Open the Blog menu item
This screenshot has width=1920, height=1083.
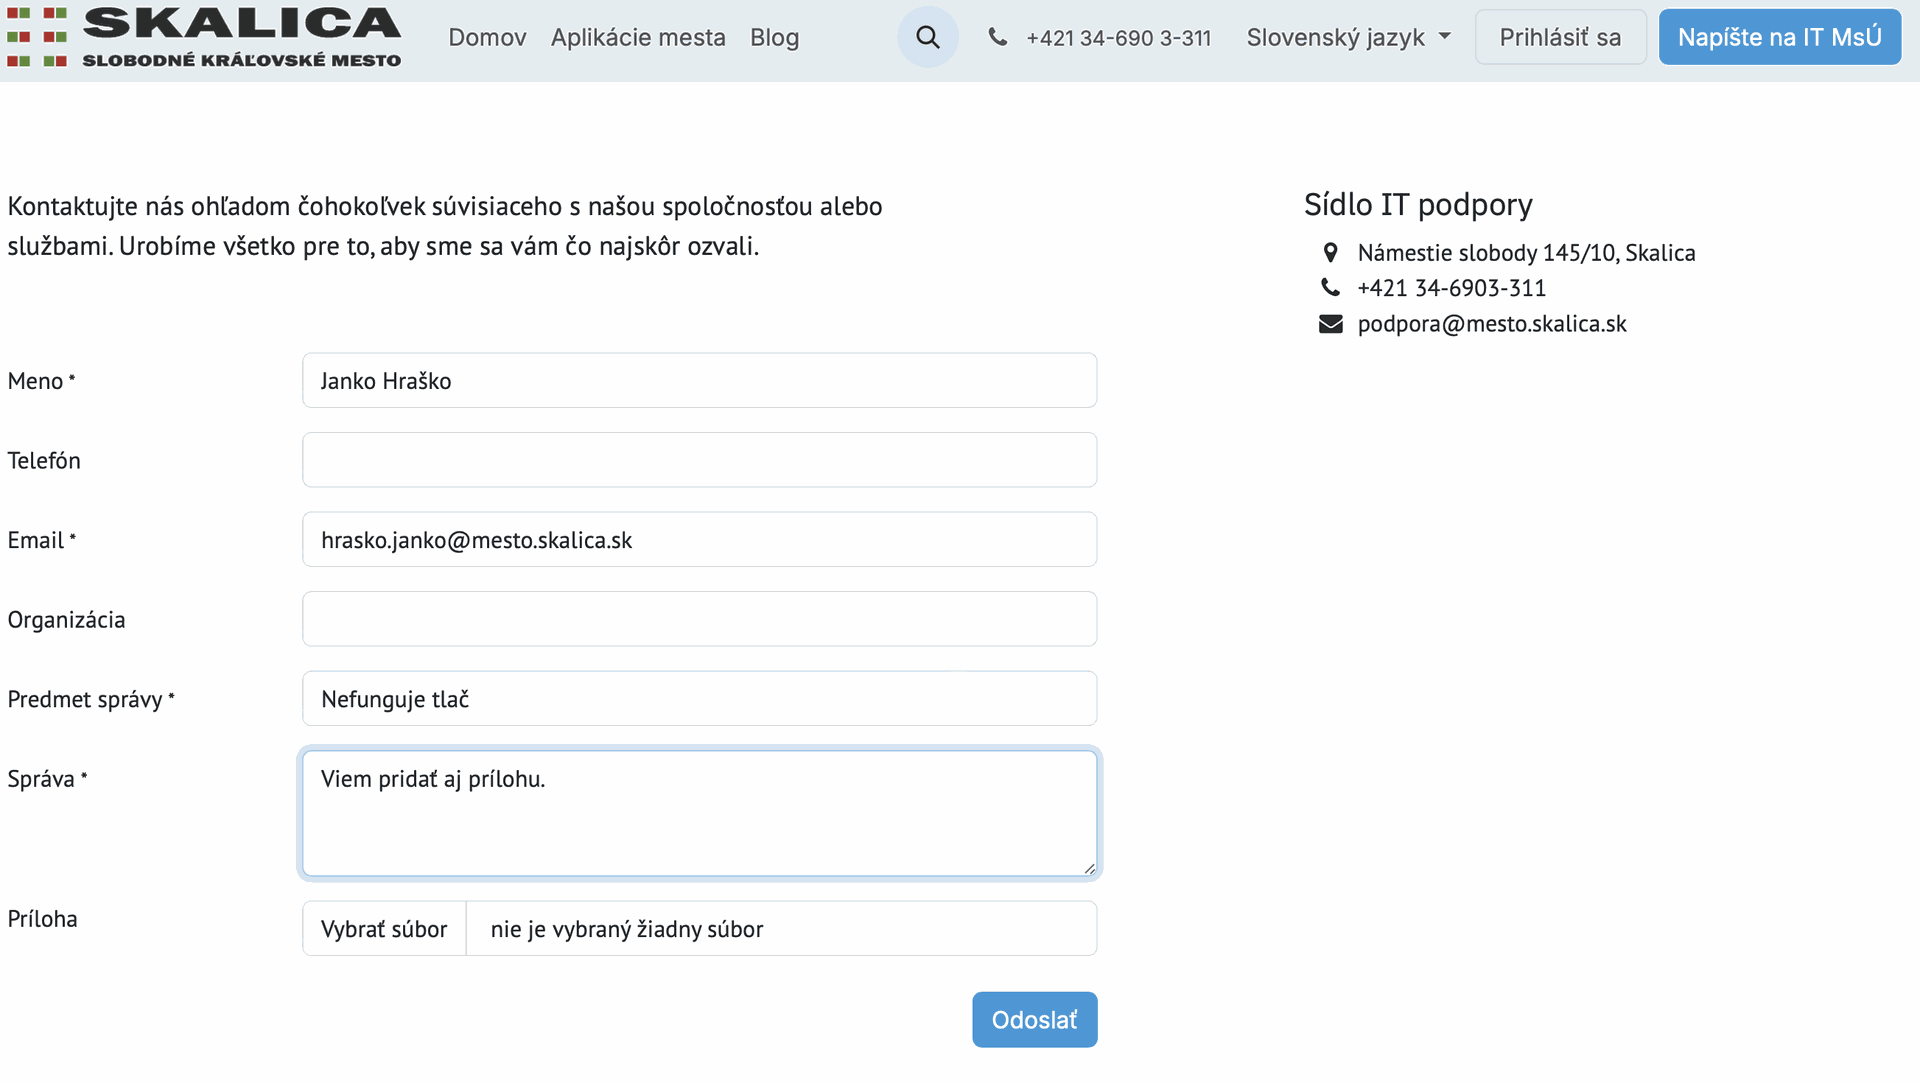click(x=774, y=38)
